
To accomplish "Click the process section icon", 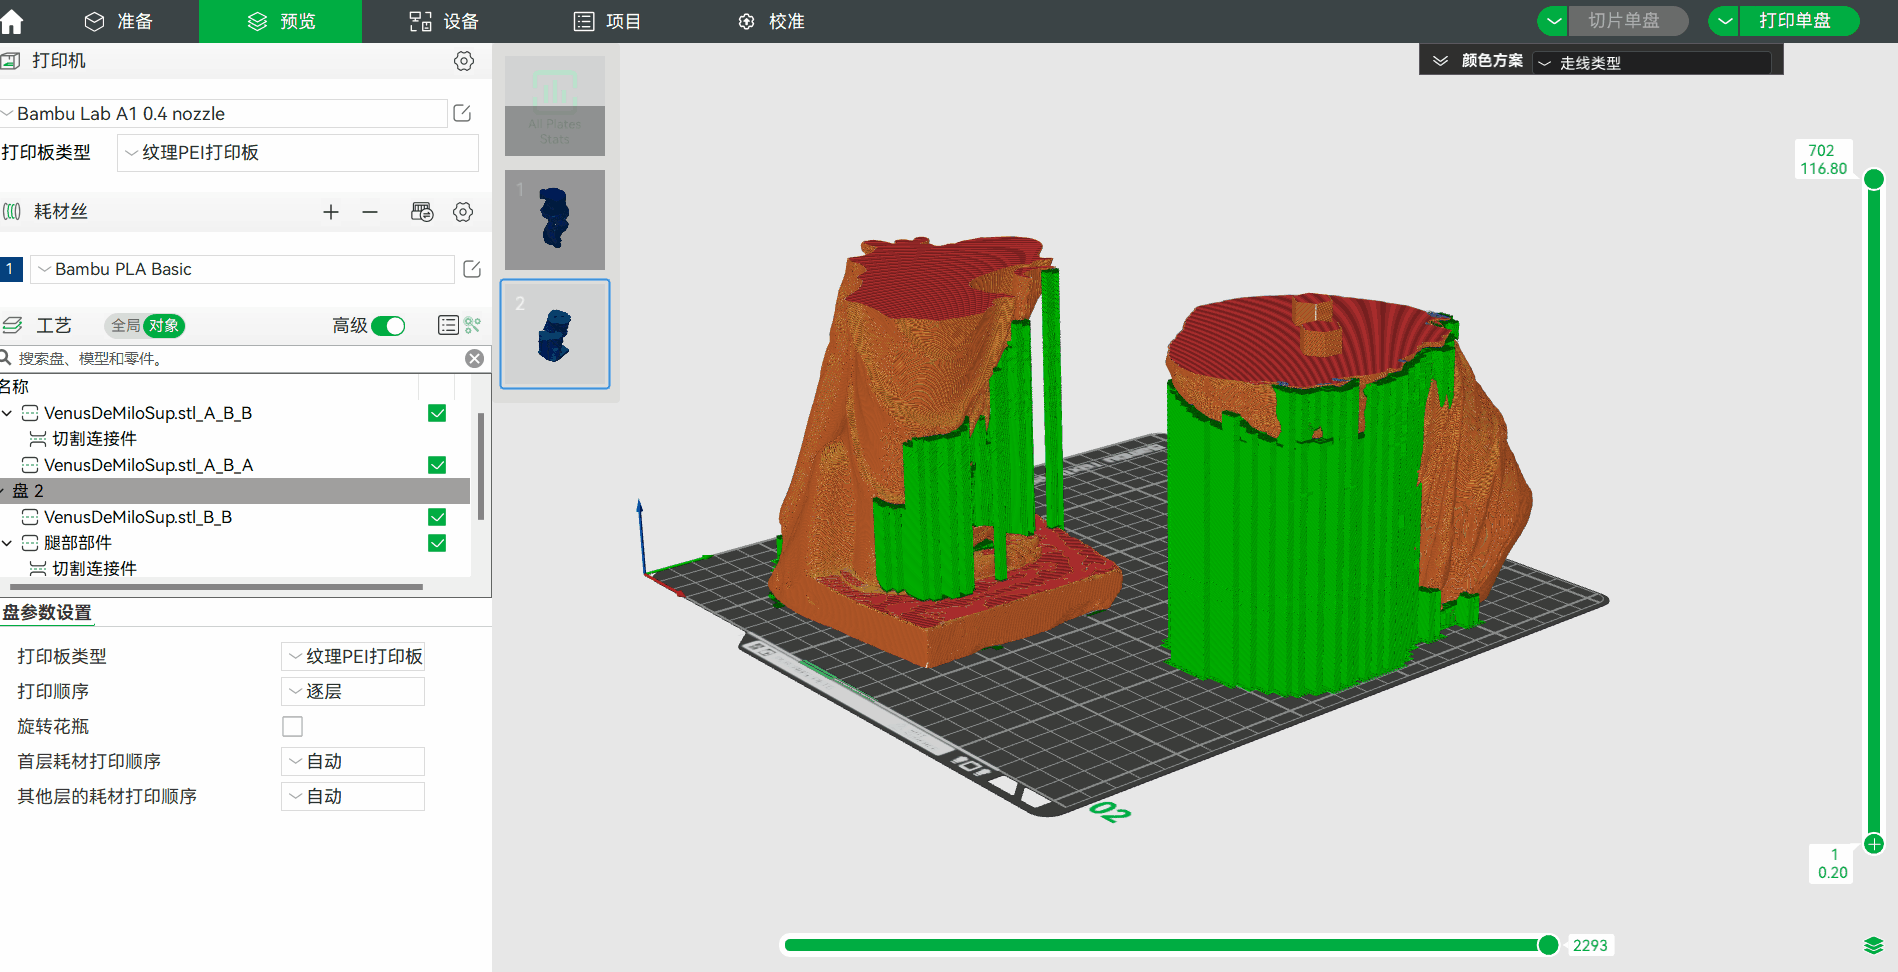I will pos(12,325).
